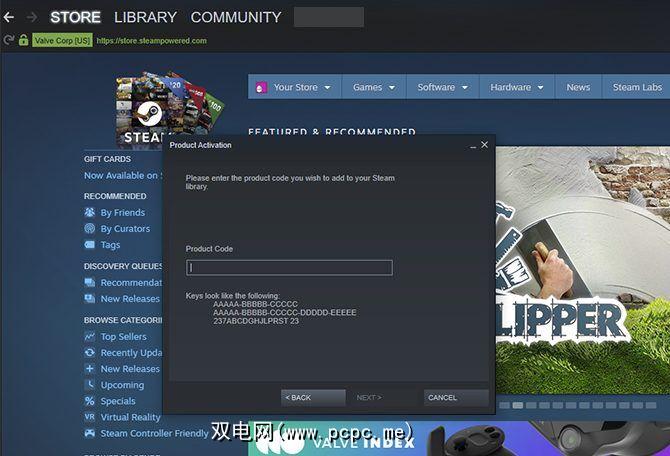Open the Valve Index banner
This screenshot has width=670, height=456.
(x=459, y=438)
